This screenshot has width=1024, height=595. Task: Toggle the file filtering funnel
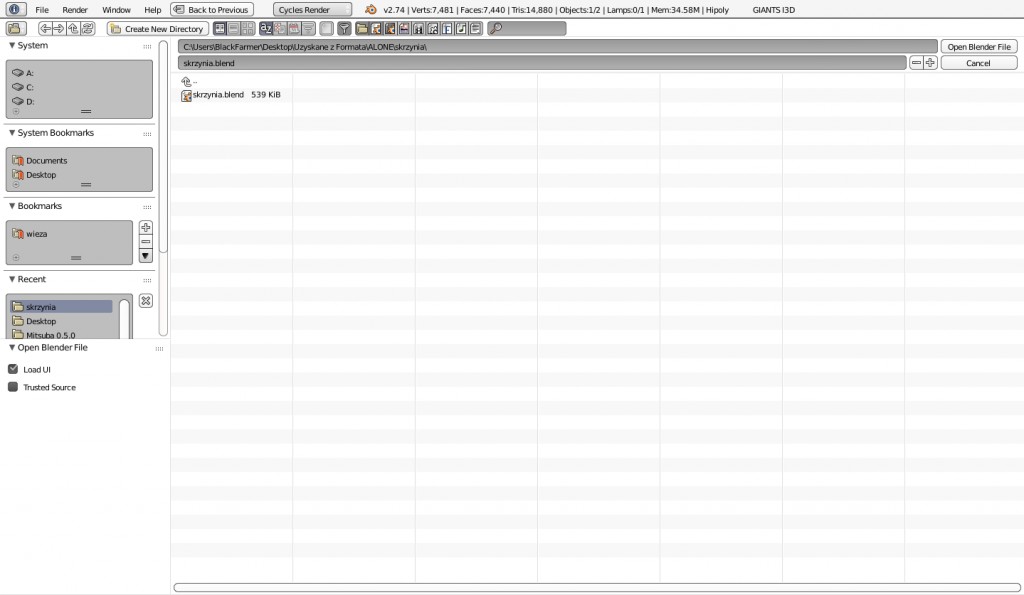(344, 29)
